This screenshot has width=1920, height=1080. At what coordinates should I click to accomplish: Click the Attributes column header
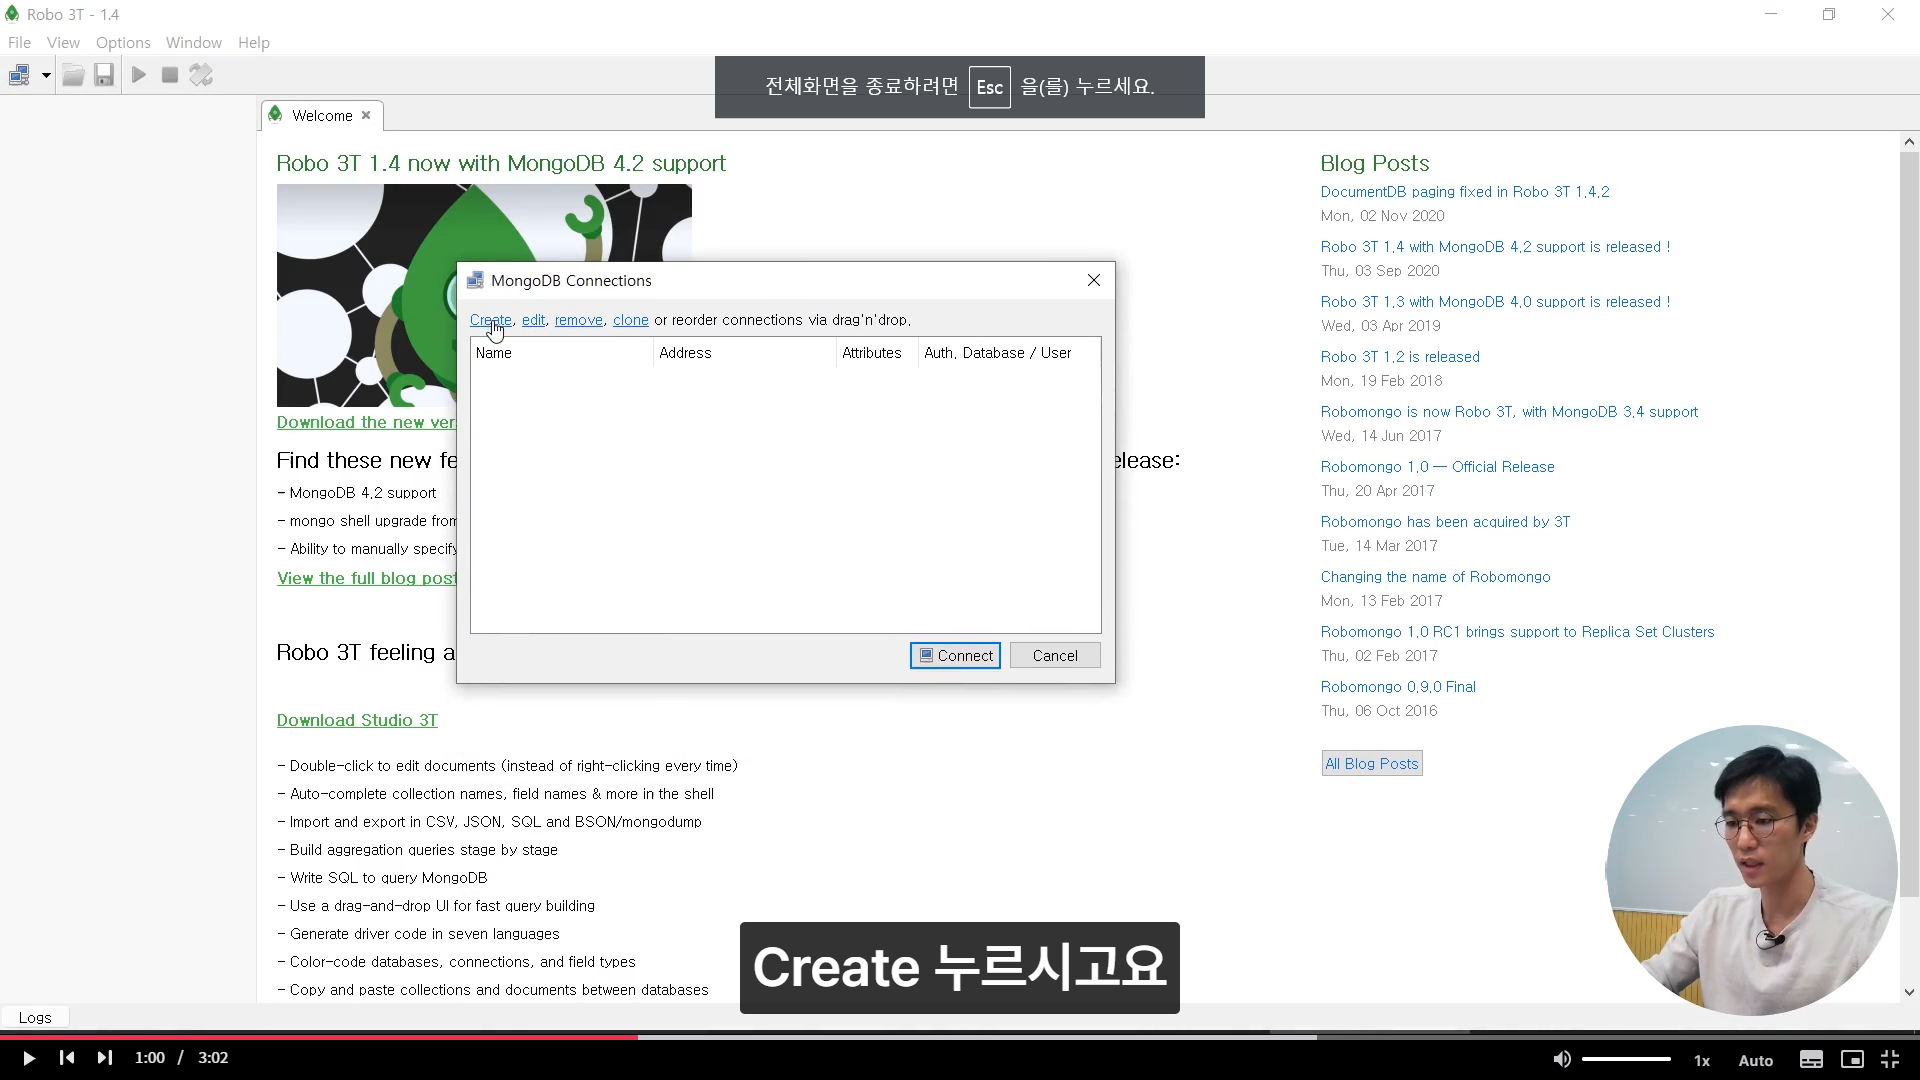(877, 353)
